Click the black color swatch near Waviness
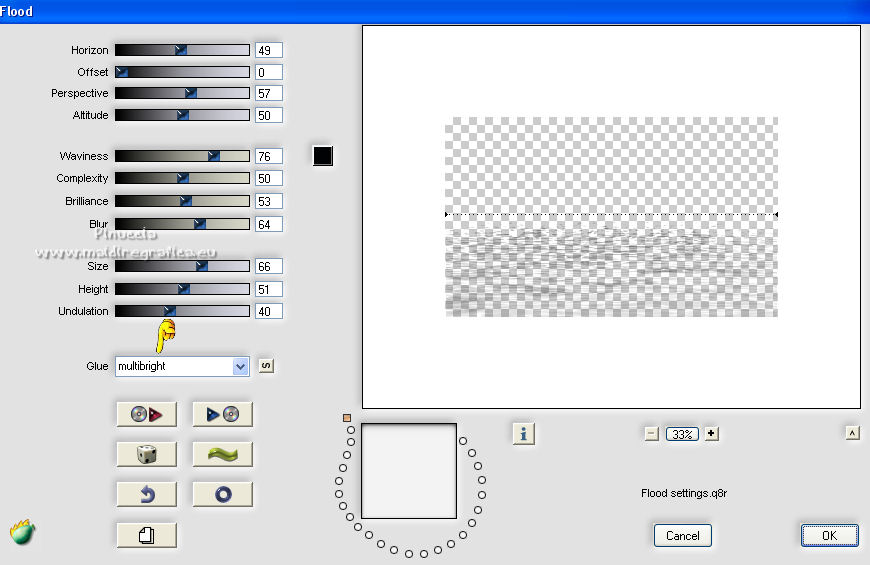The image size is (870, 565). [x=323, y=156]
